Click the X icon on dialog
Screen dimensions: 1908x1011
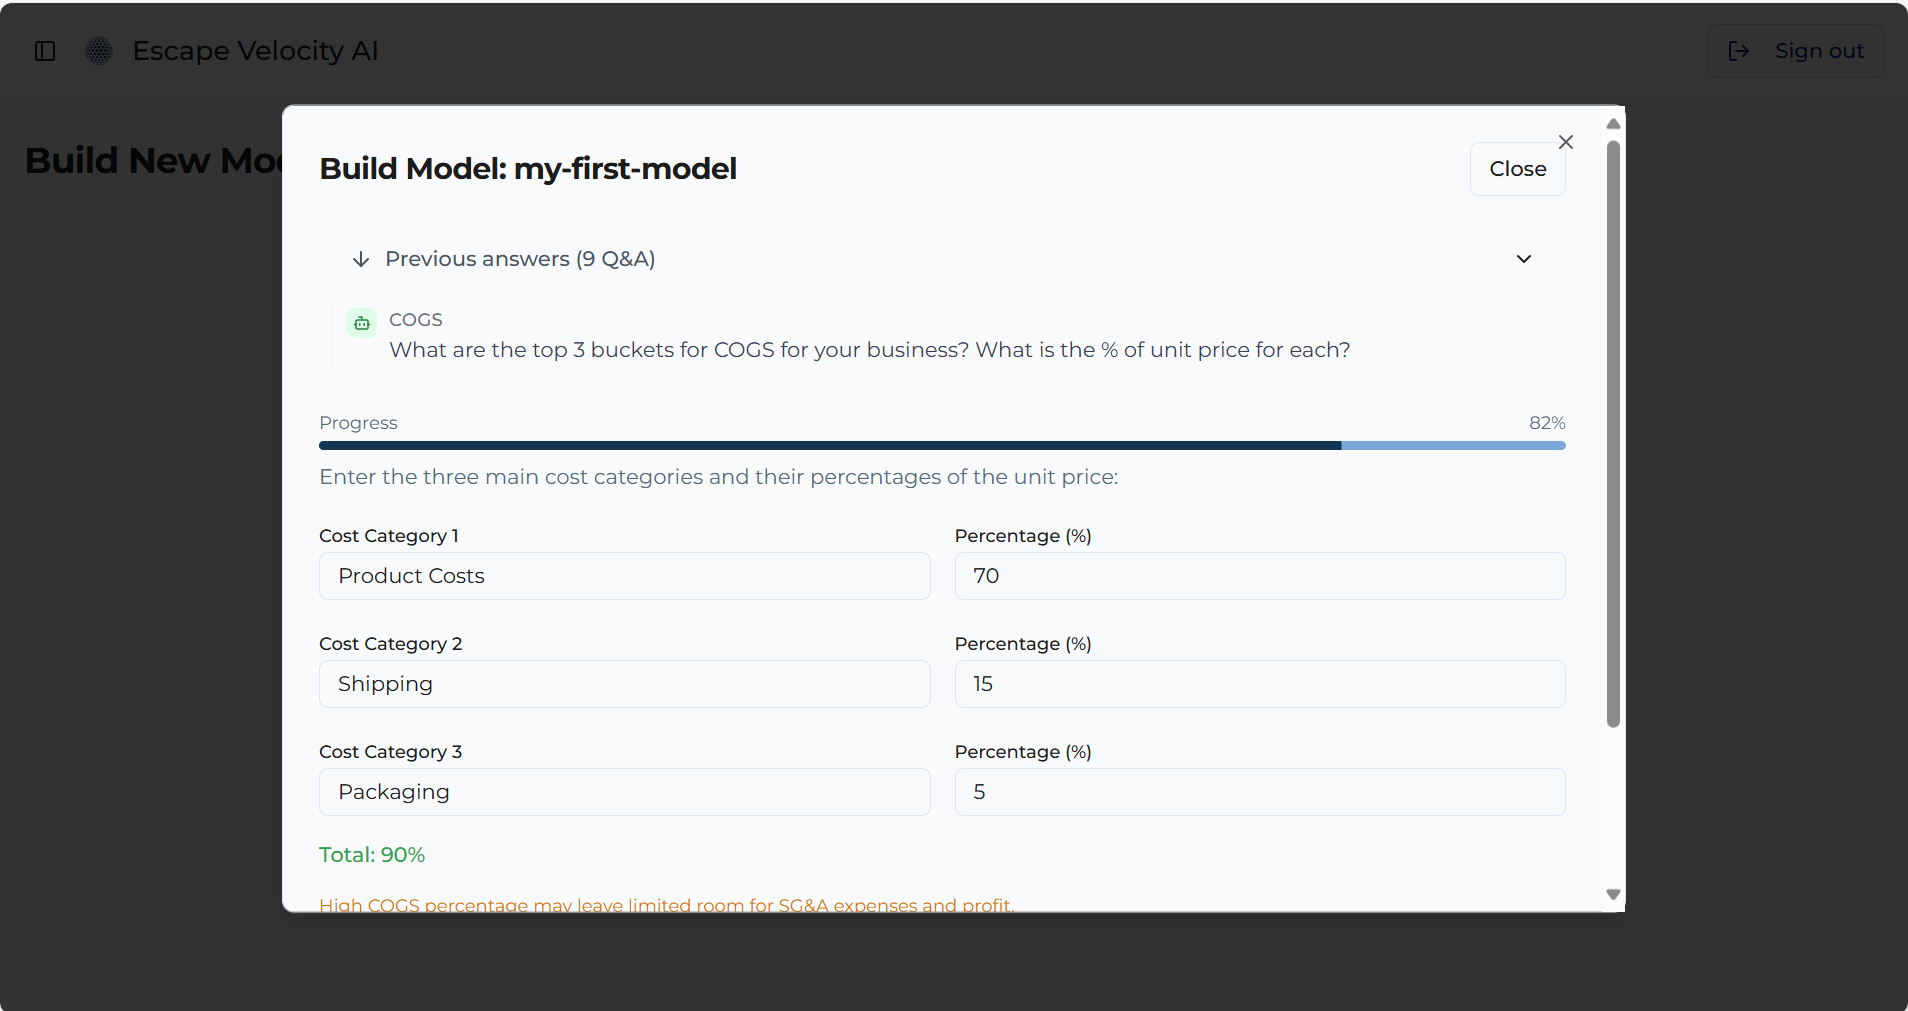pos(1566,142)
